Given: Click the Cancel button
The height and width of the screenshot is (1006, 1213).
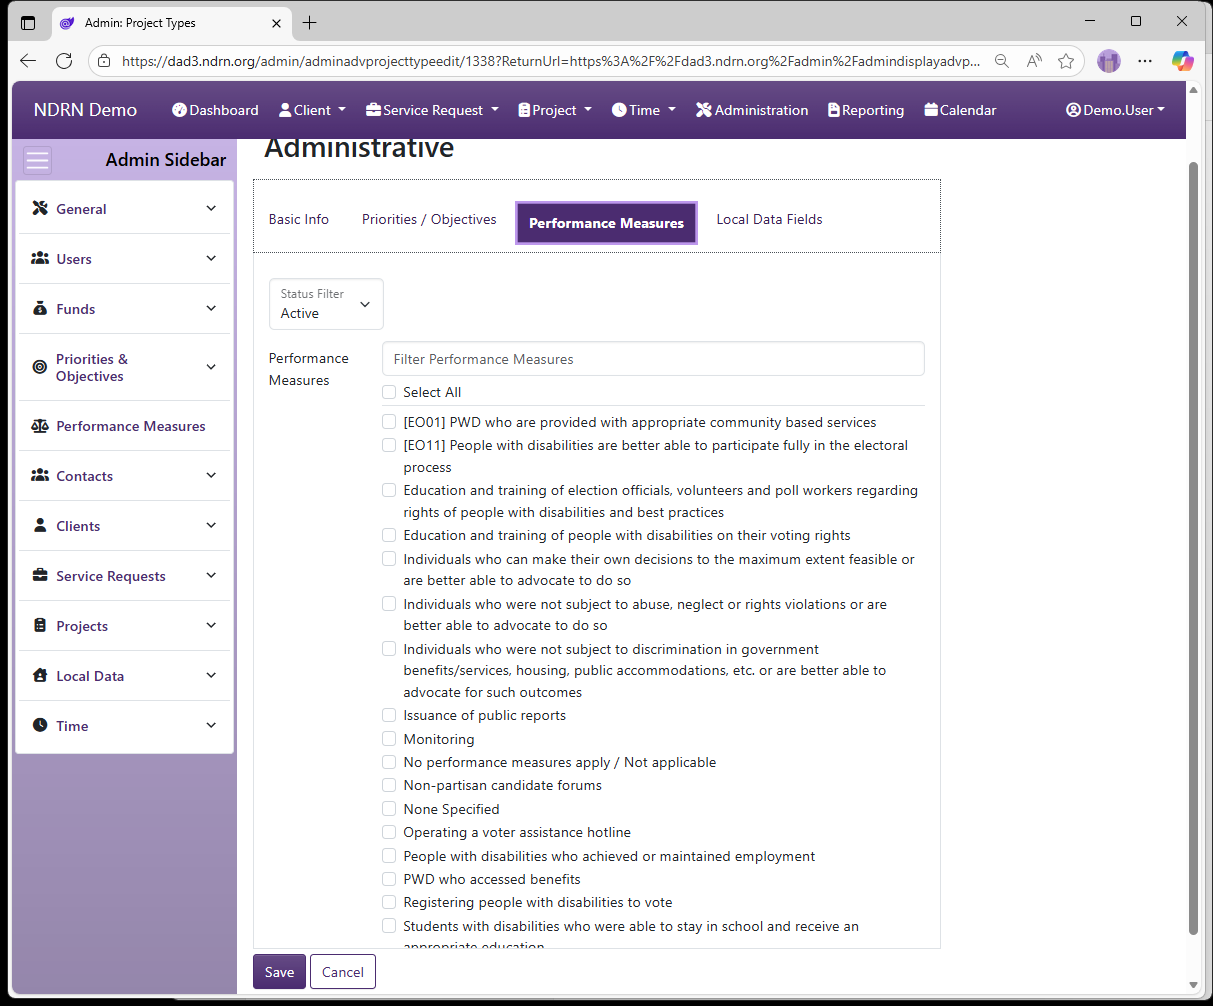Looking at the screenshot, I should pyautogui.click(x=343, y=972).
